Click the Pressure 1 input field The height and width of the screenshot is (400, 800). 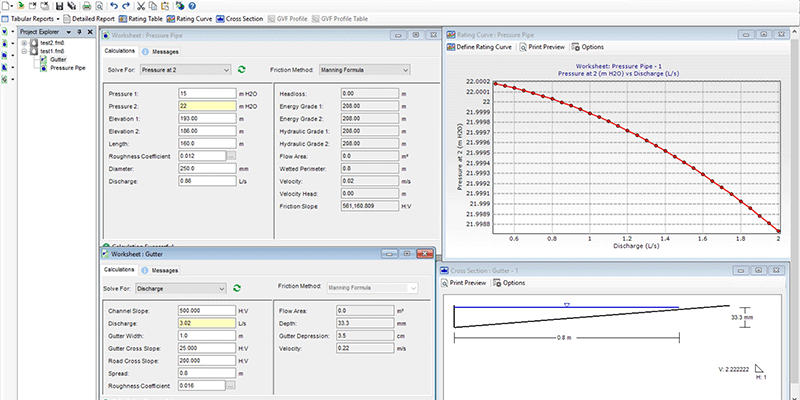(207, 93)
